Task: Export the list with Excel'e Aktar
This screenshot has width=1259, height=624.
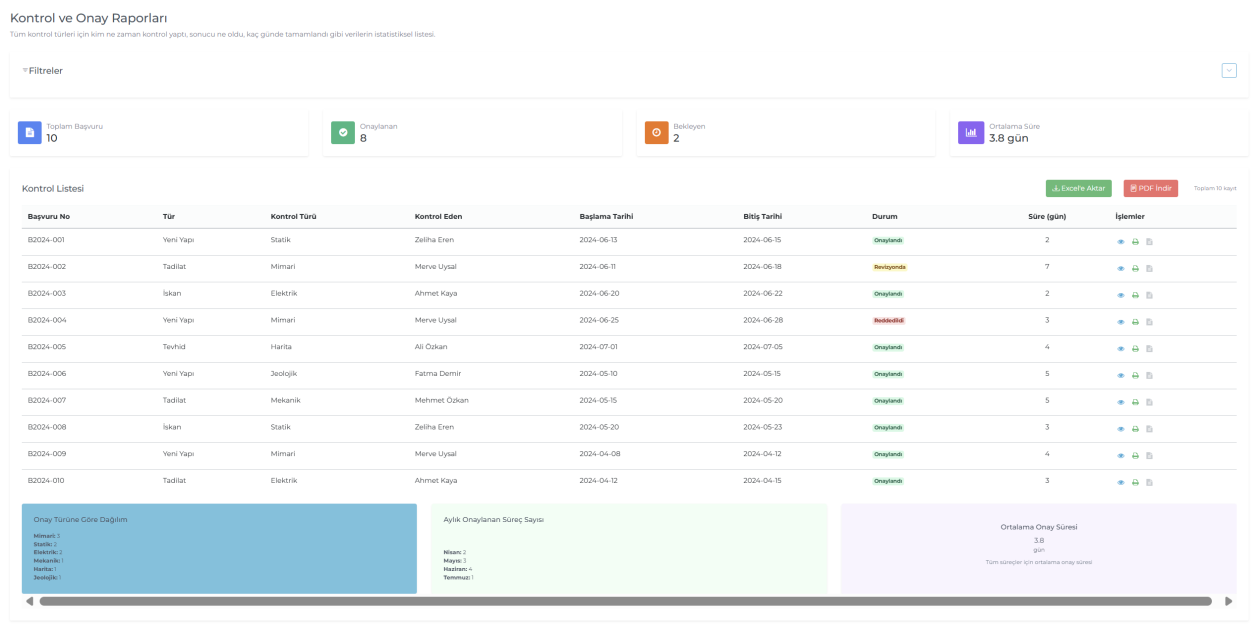Action: tap(1078, 188)
